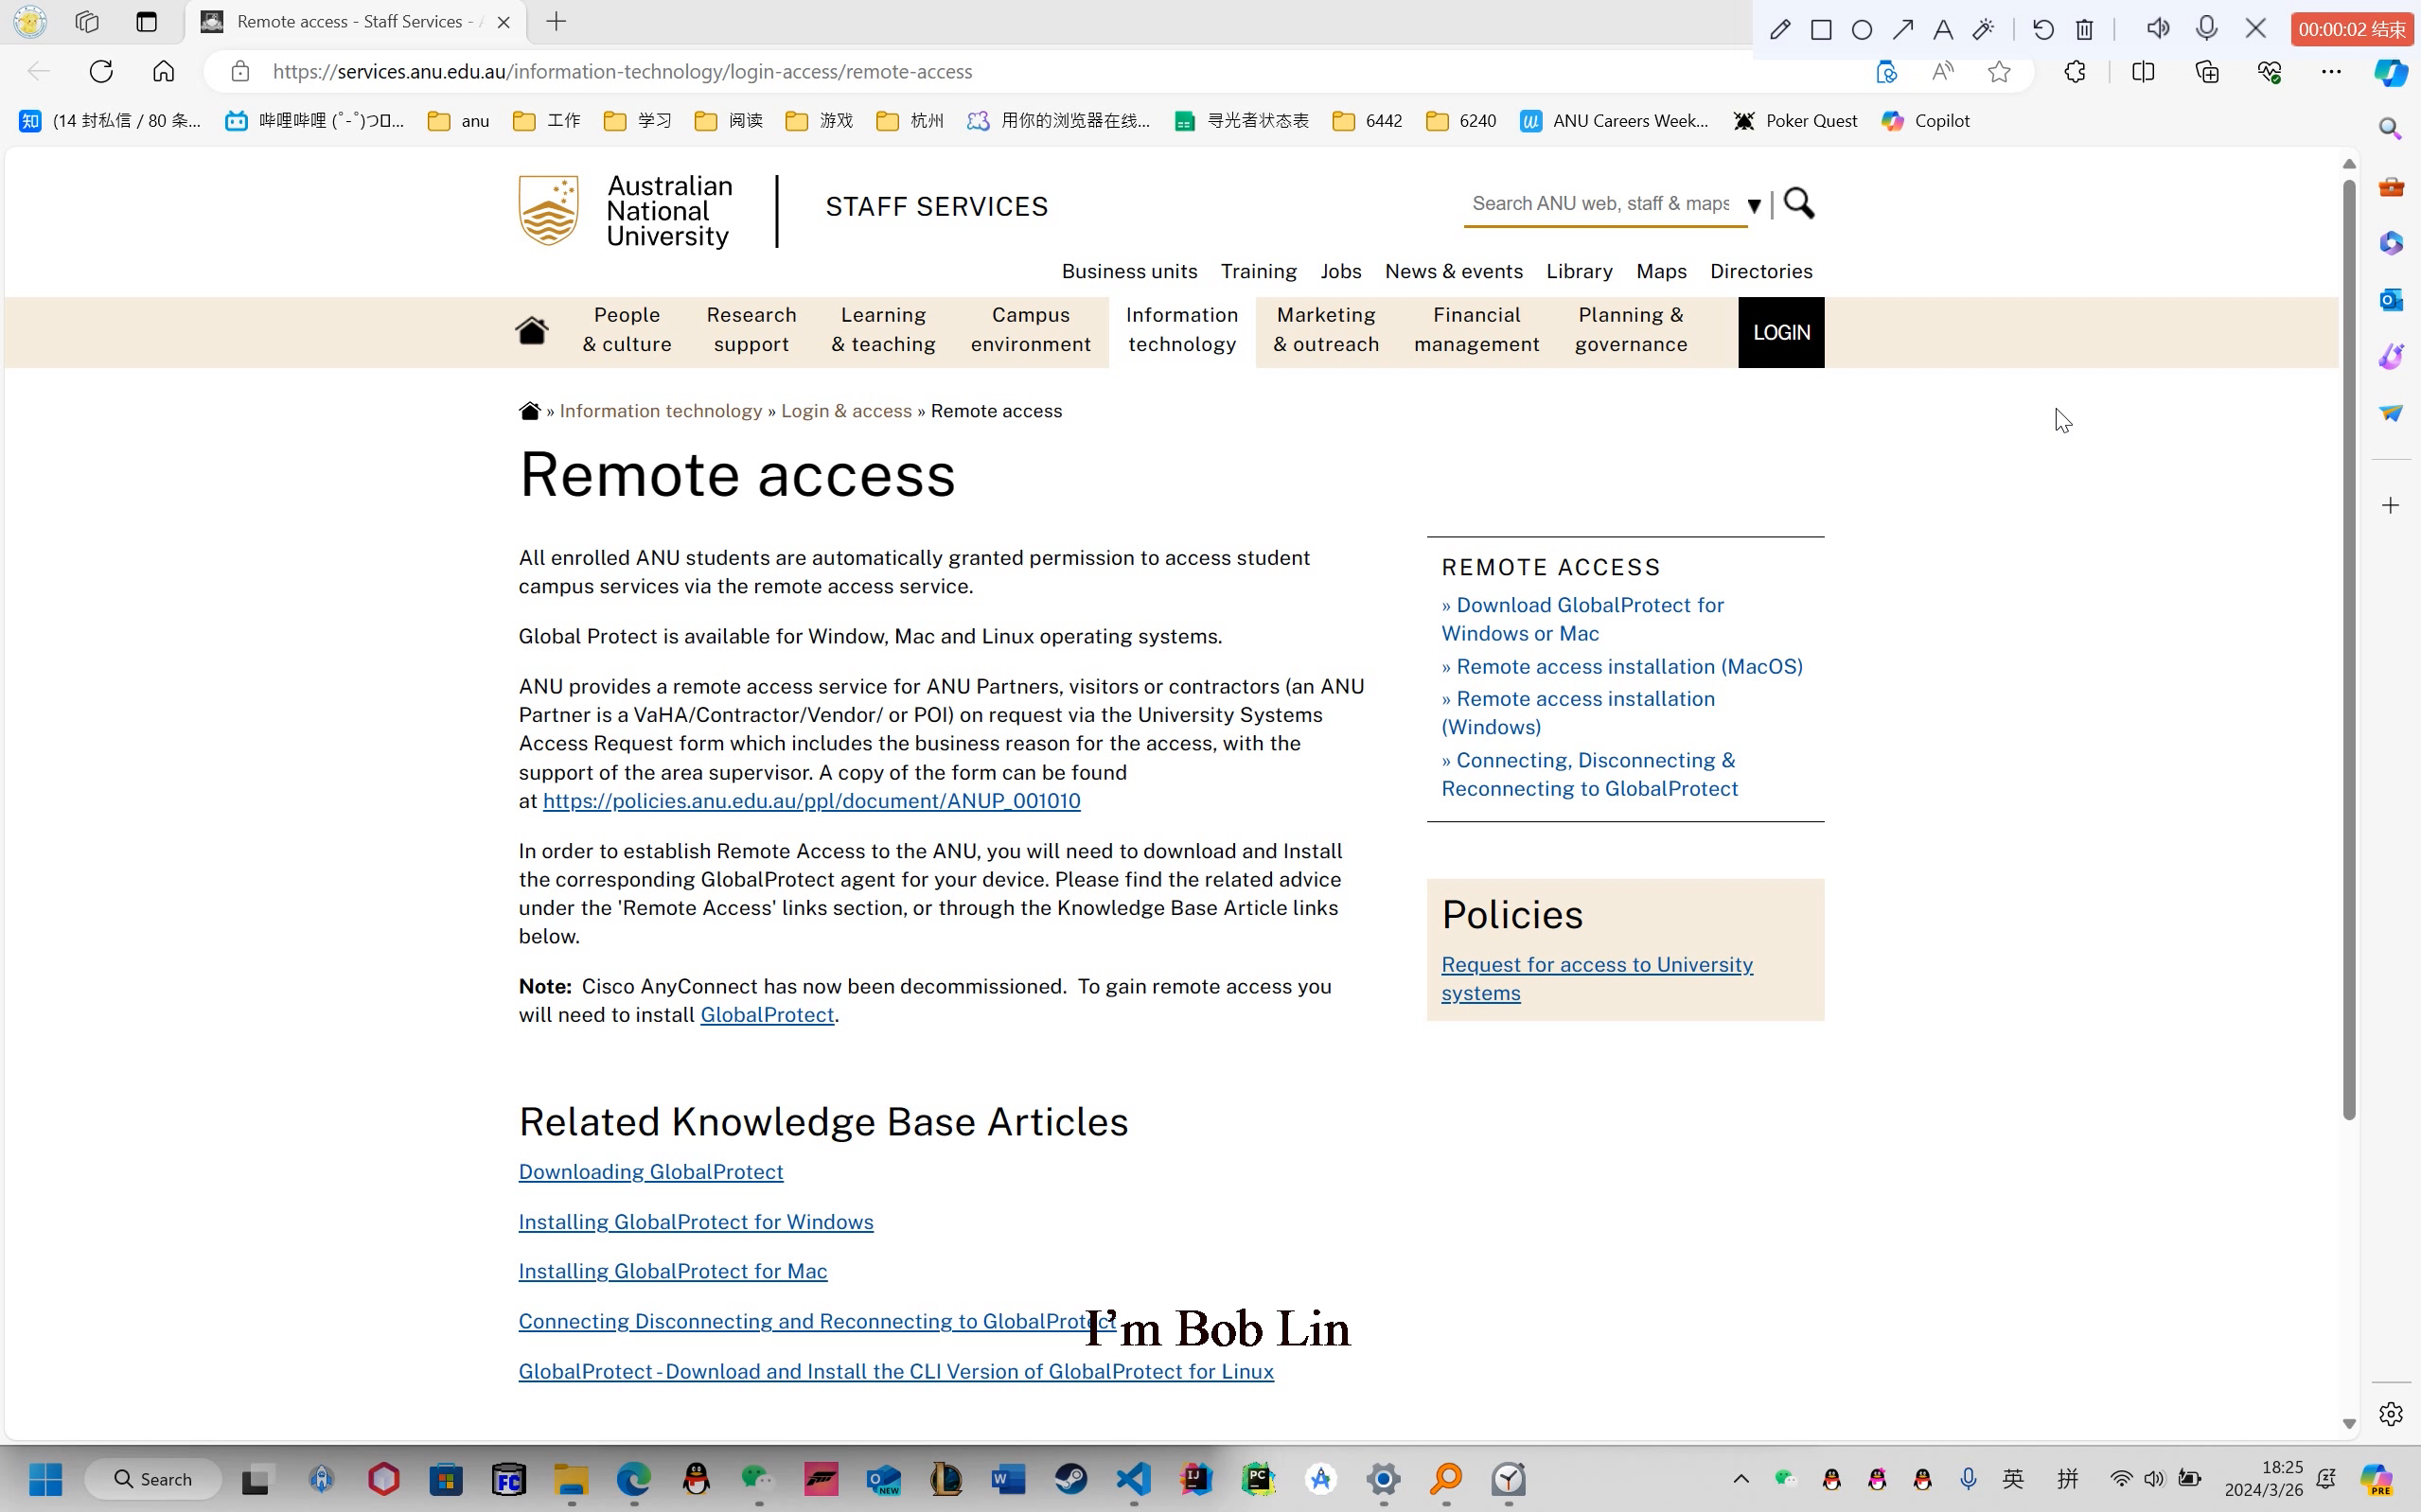The image size is (2421, 1512).
Task: Clear annotations with the trash icon
Action: click(x=2084, y=29)
